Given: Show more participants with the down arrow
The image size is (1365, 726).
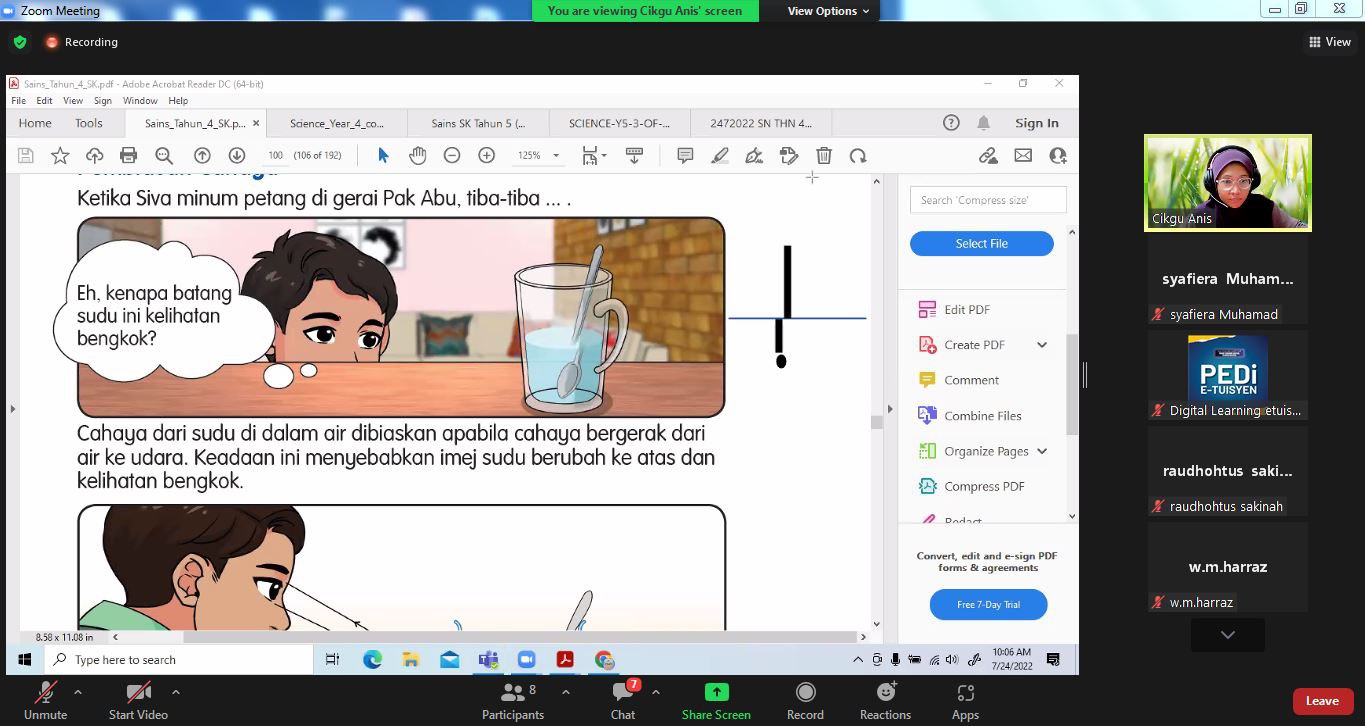Looking at the screenshot, I should coord(1227,635).
